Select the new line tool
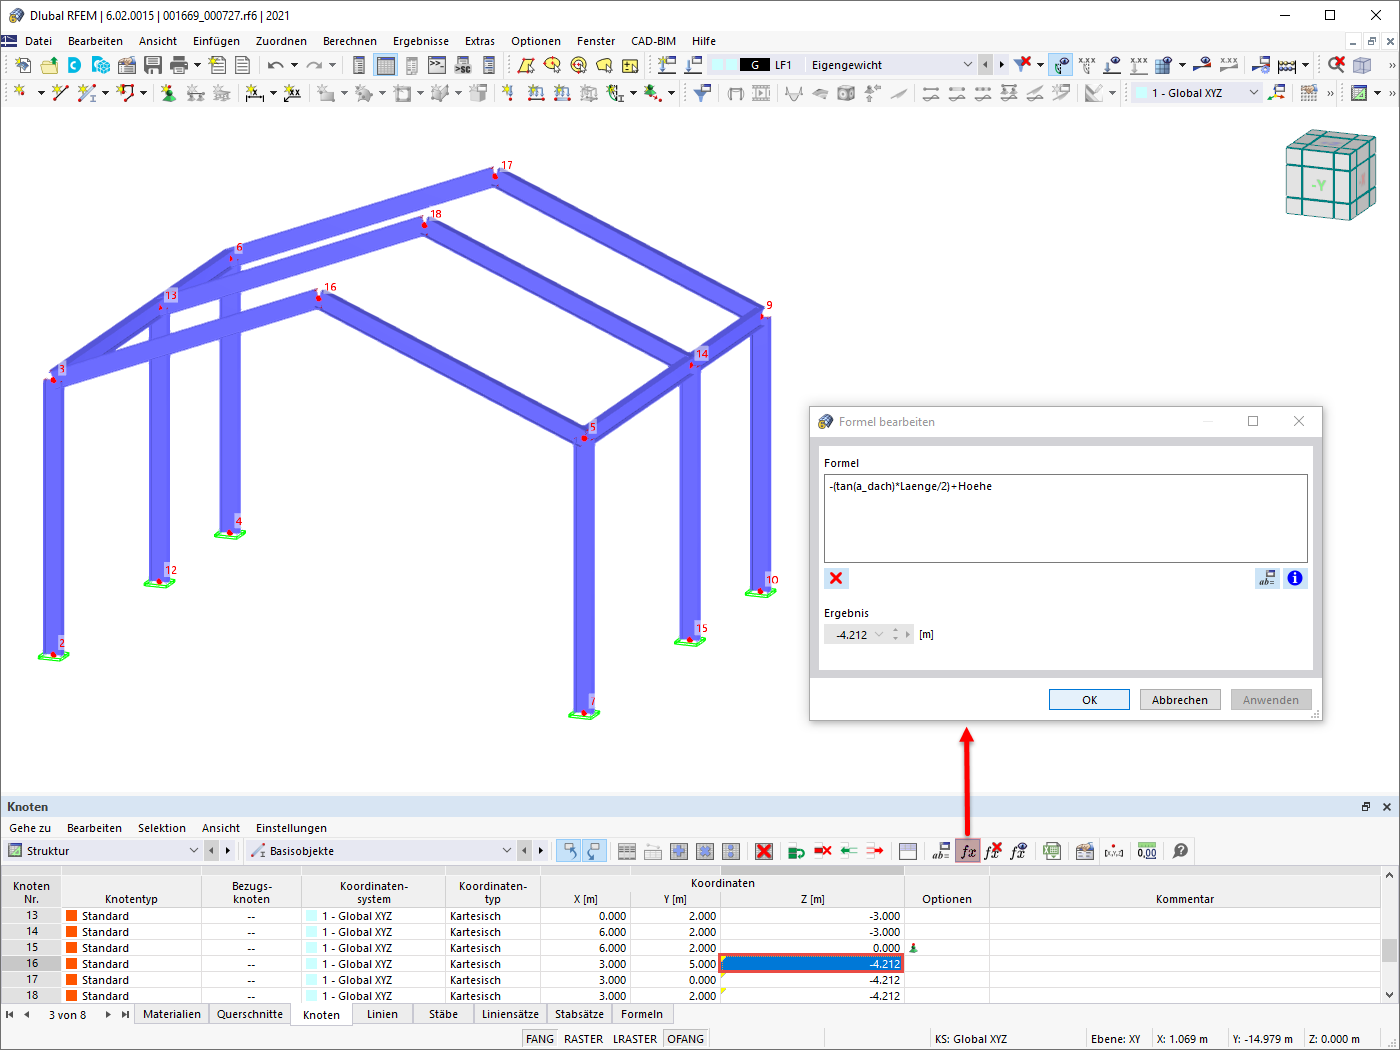Screen dimensions: 1400x1050 point(60,93)
